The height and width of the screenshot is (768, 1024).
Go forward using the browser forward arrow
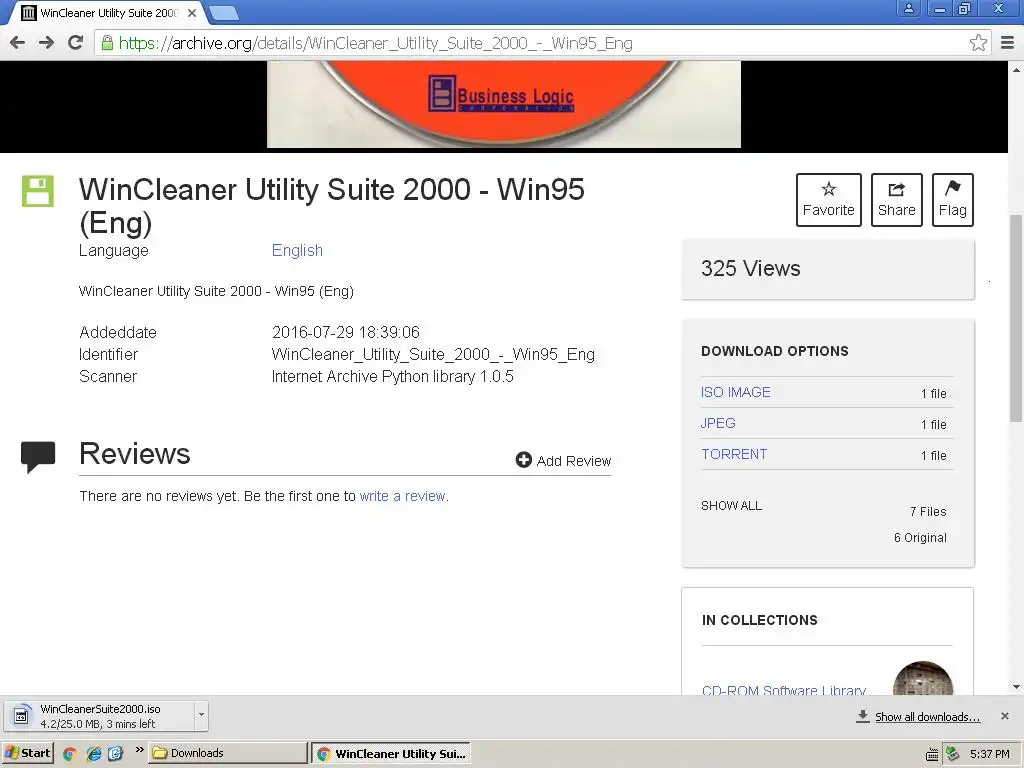46,43
